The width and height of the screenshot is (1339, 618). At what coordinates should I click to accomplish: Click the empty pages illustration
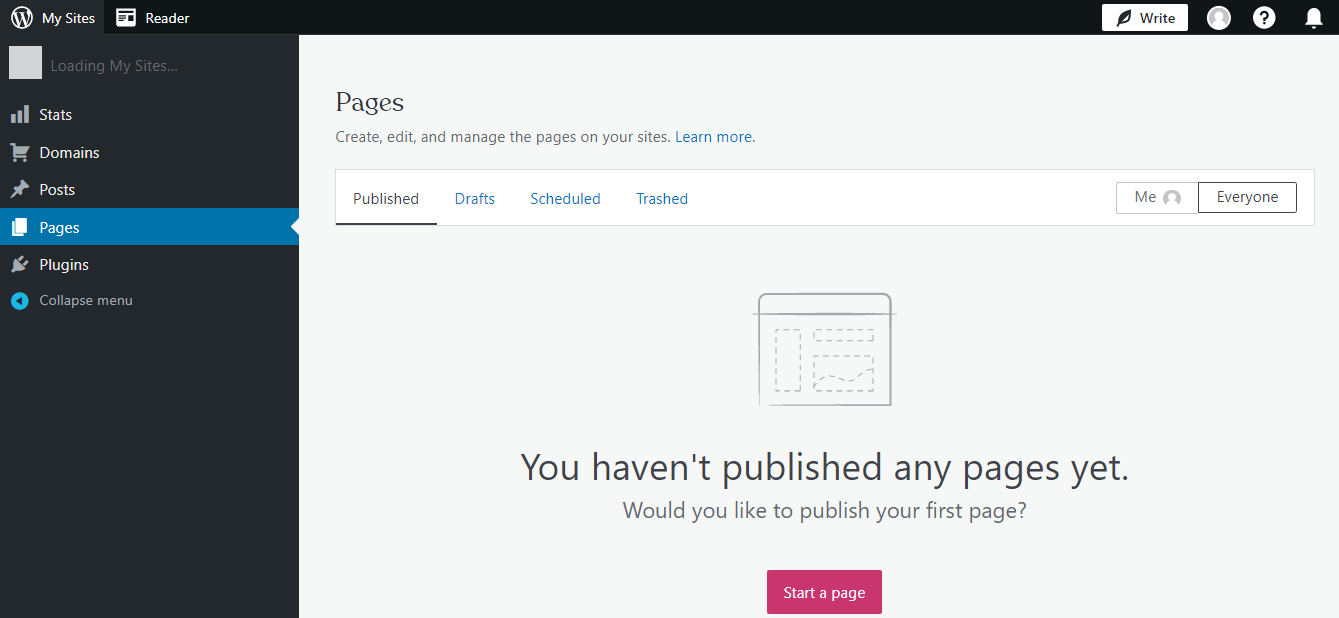(x=825, y=349)
